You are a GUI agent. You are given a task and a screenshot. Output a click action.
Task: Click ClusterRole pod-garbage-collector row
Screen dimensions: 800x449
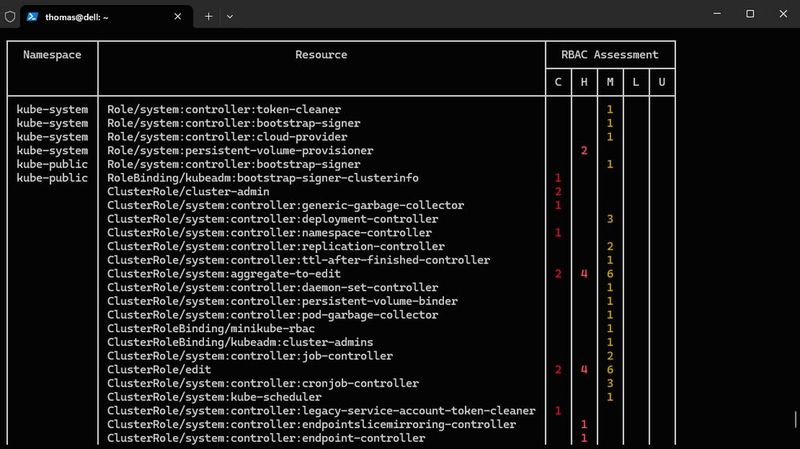(x=272, y=315)
